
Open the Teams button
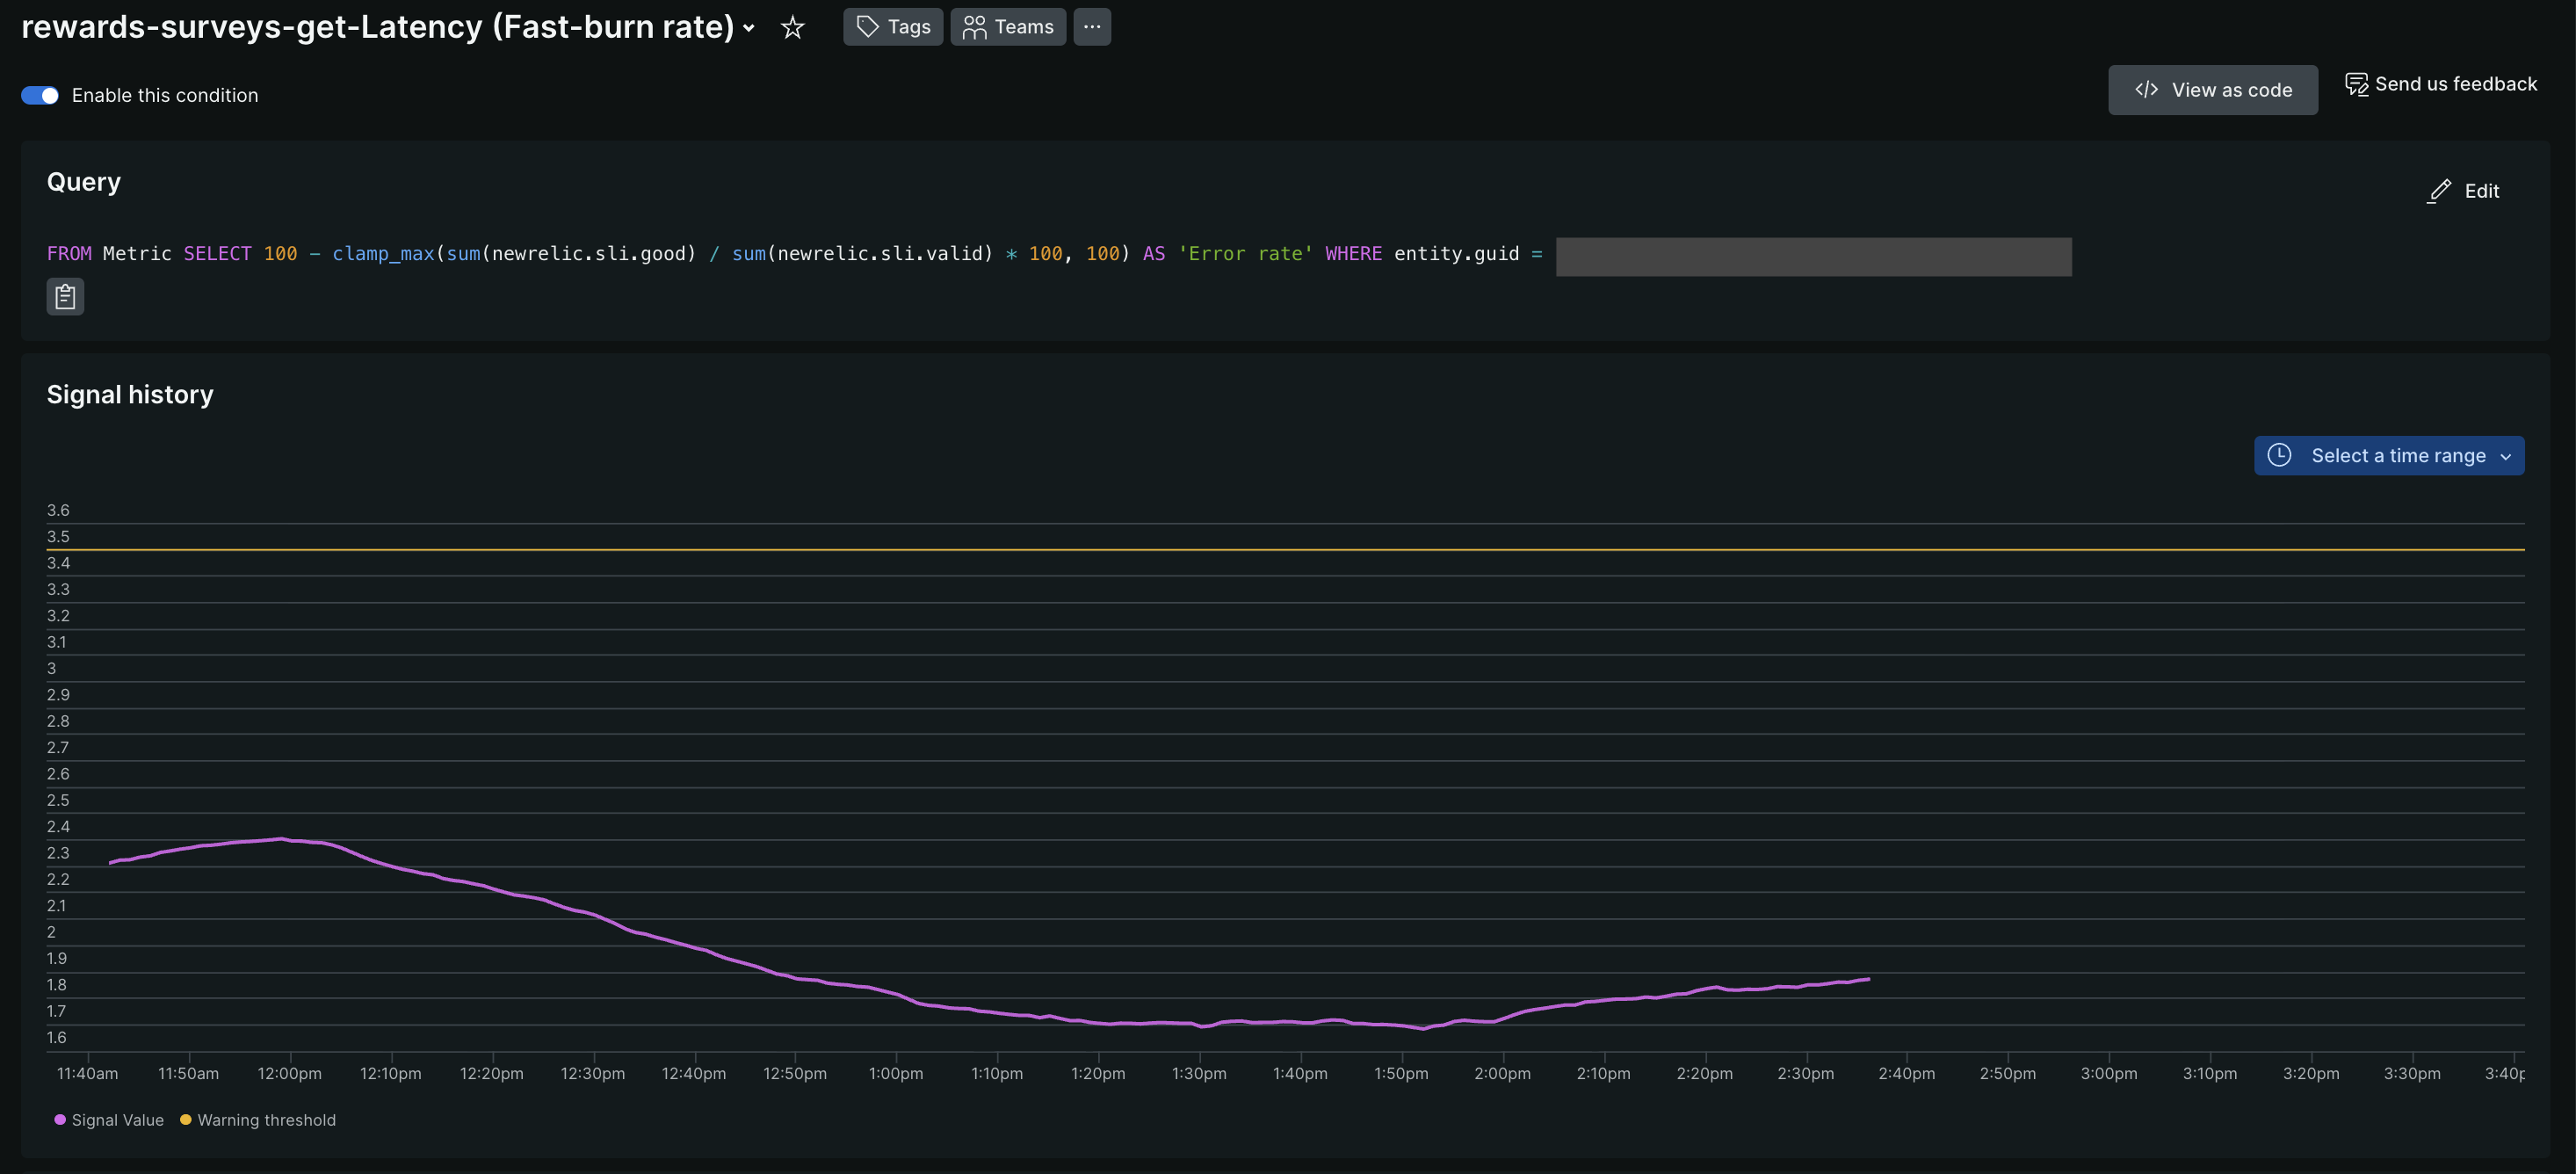pyautogui.click(x=1007, y=27)
